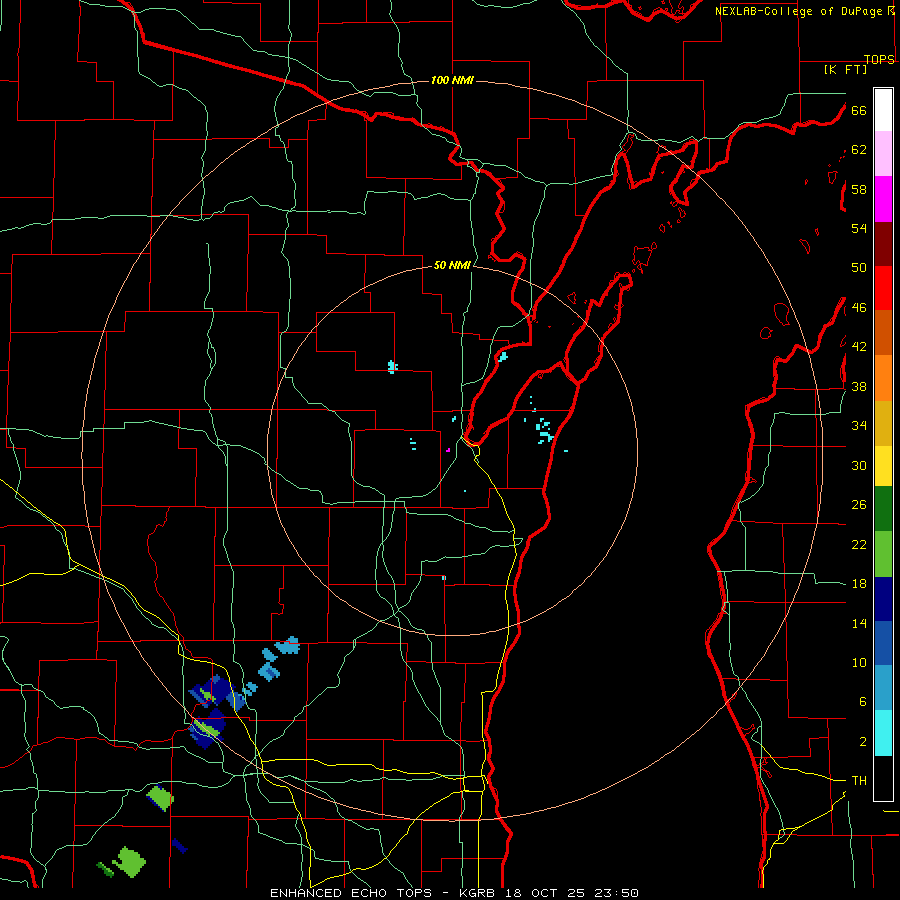The width and height of the screenshot is (900, 900).
Task: Click the cyan 2-6 kft legend swatch
Action: 883,733
